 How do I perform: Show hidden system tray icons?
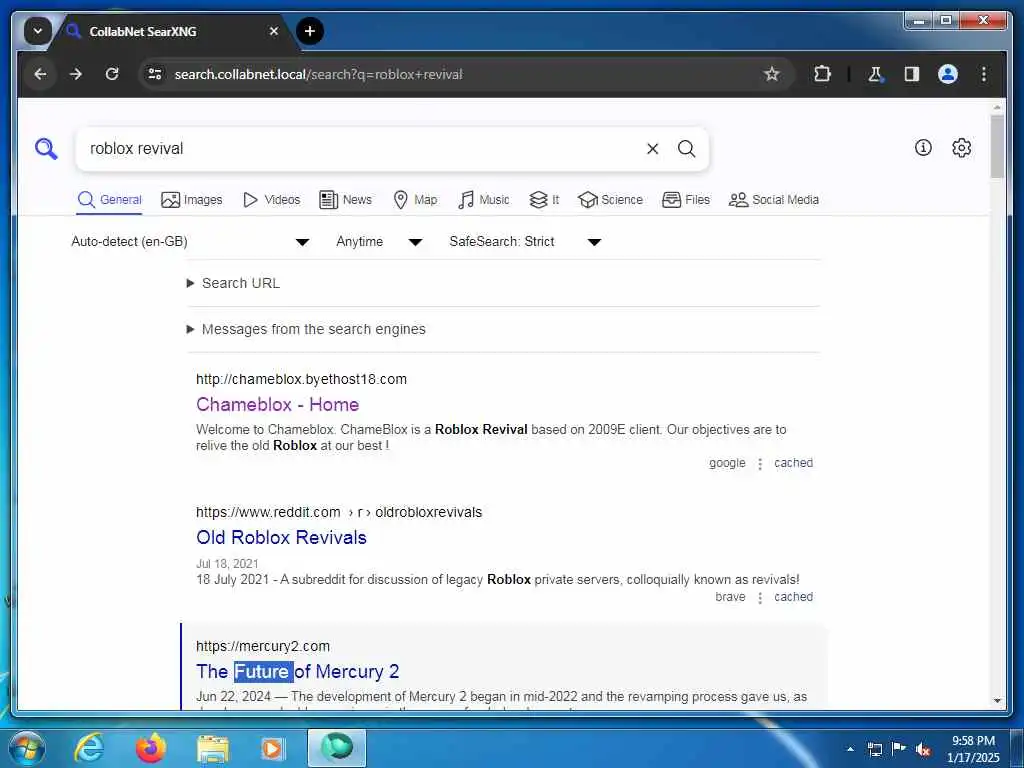coord(850,749)
